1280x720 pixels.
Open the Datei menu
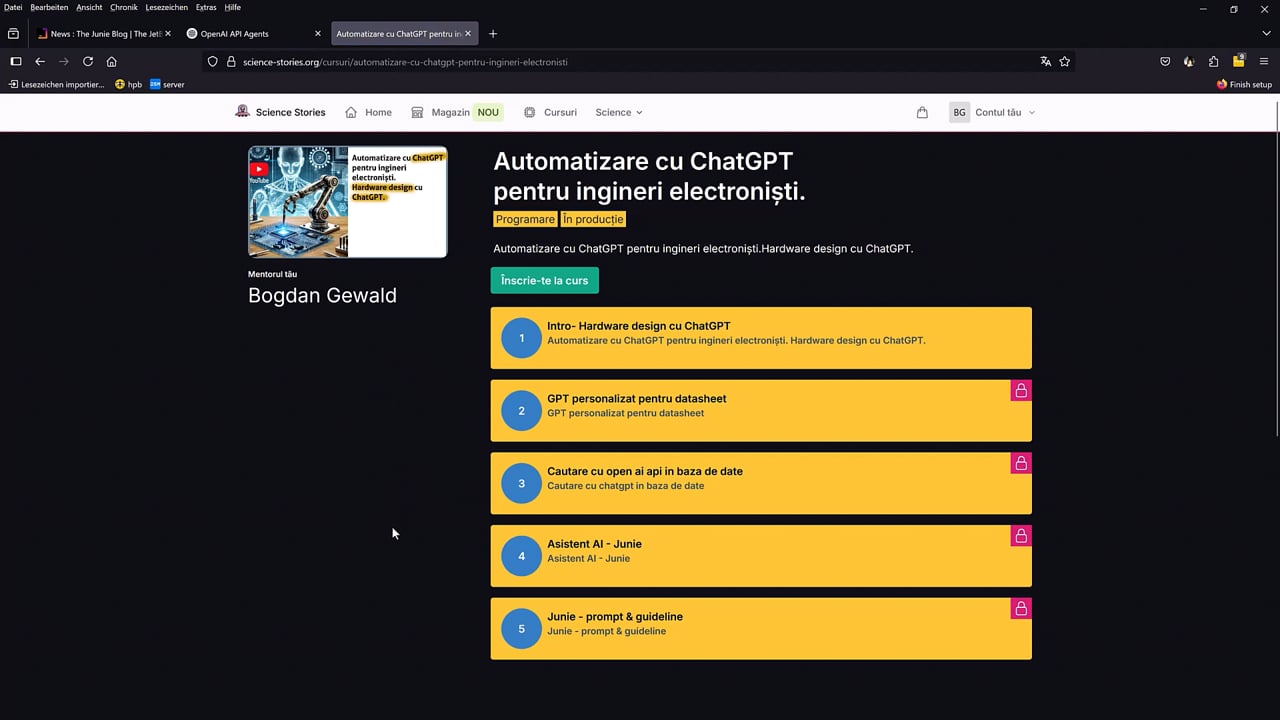(13, 7)
